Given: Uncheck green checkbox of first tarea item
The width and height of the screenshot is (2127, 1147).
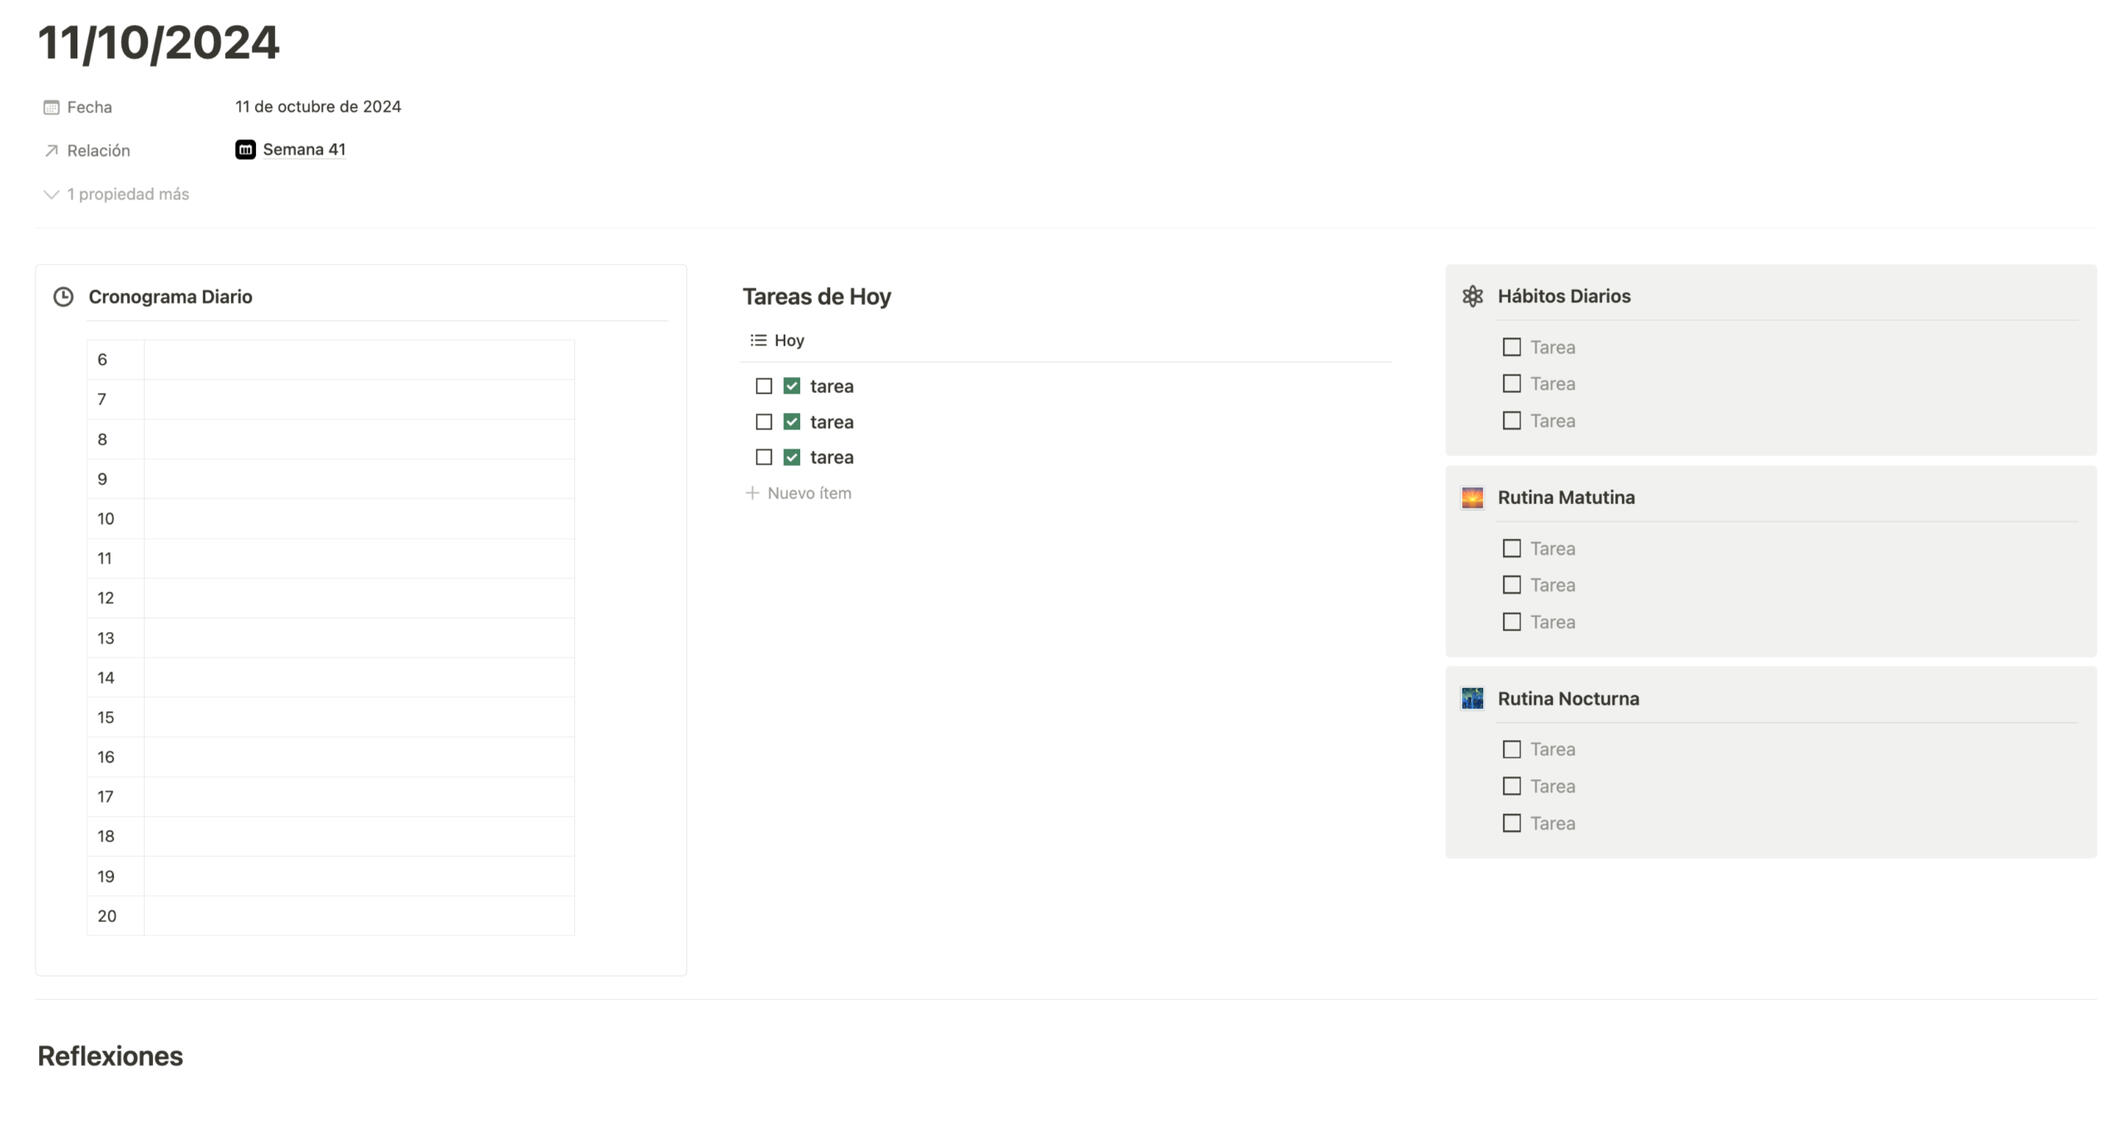Looking at the screenshot, I should [792, 386].
